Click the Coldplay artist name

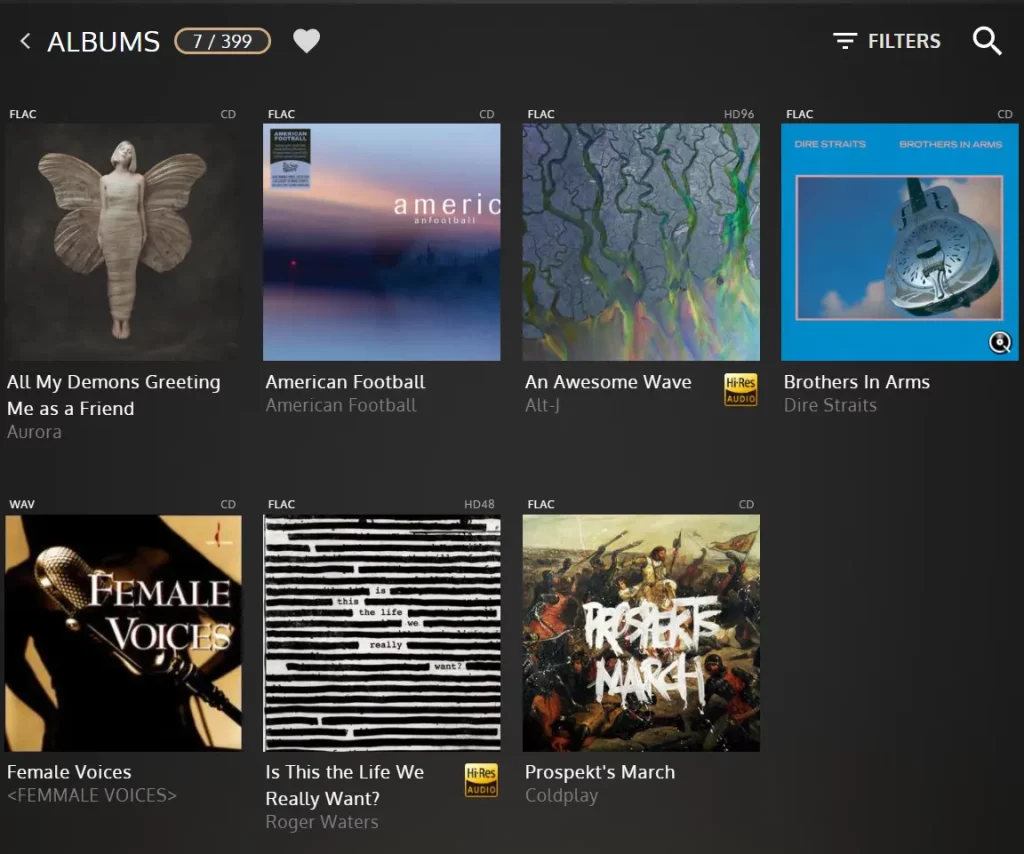click(x=561, y=796)
